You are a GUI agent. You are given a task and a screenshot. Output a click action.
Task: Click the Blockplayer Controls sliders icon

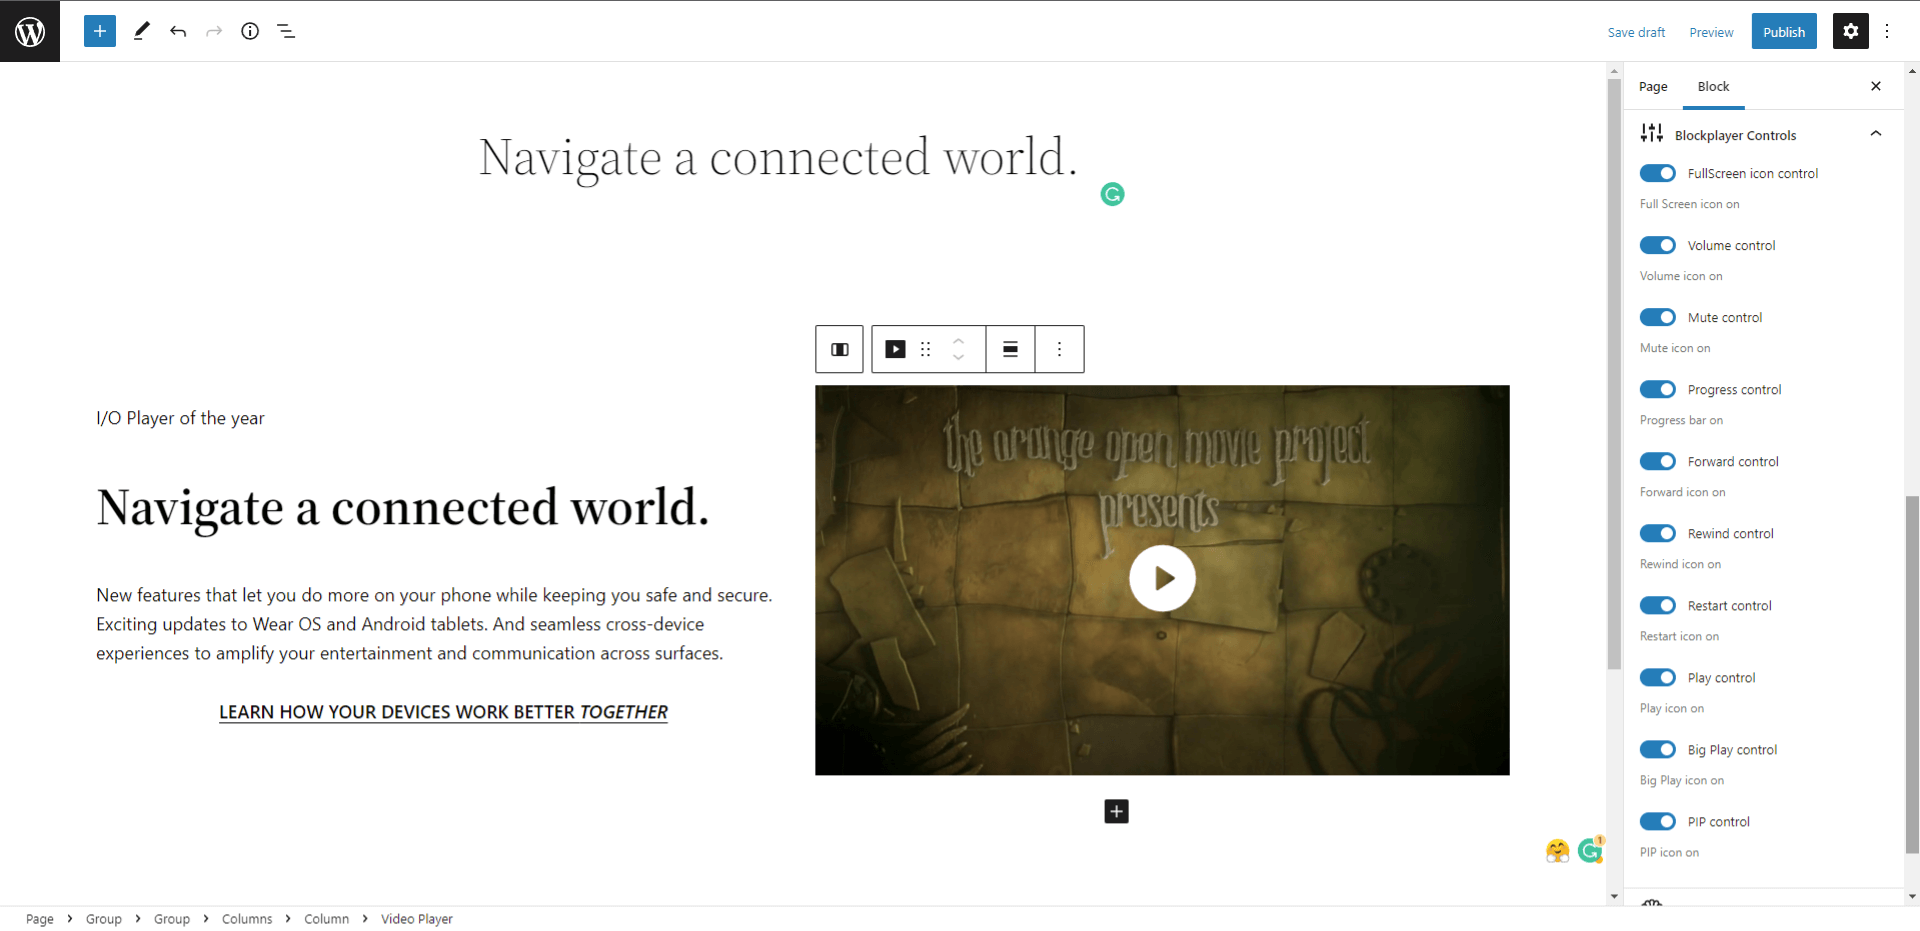tap(1652, 133)
